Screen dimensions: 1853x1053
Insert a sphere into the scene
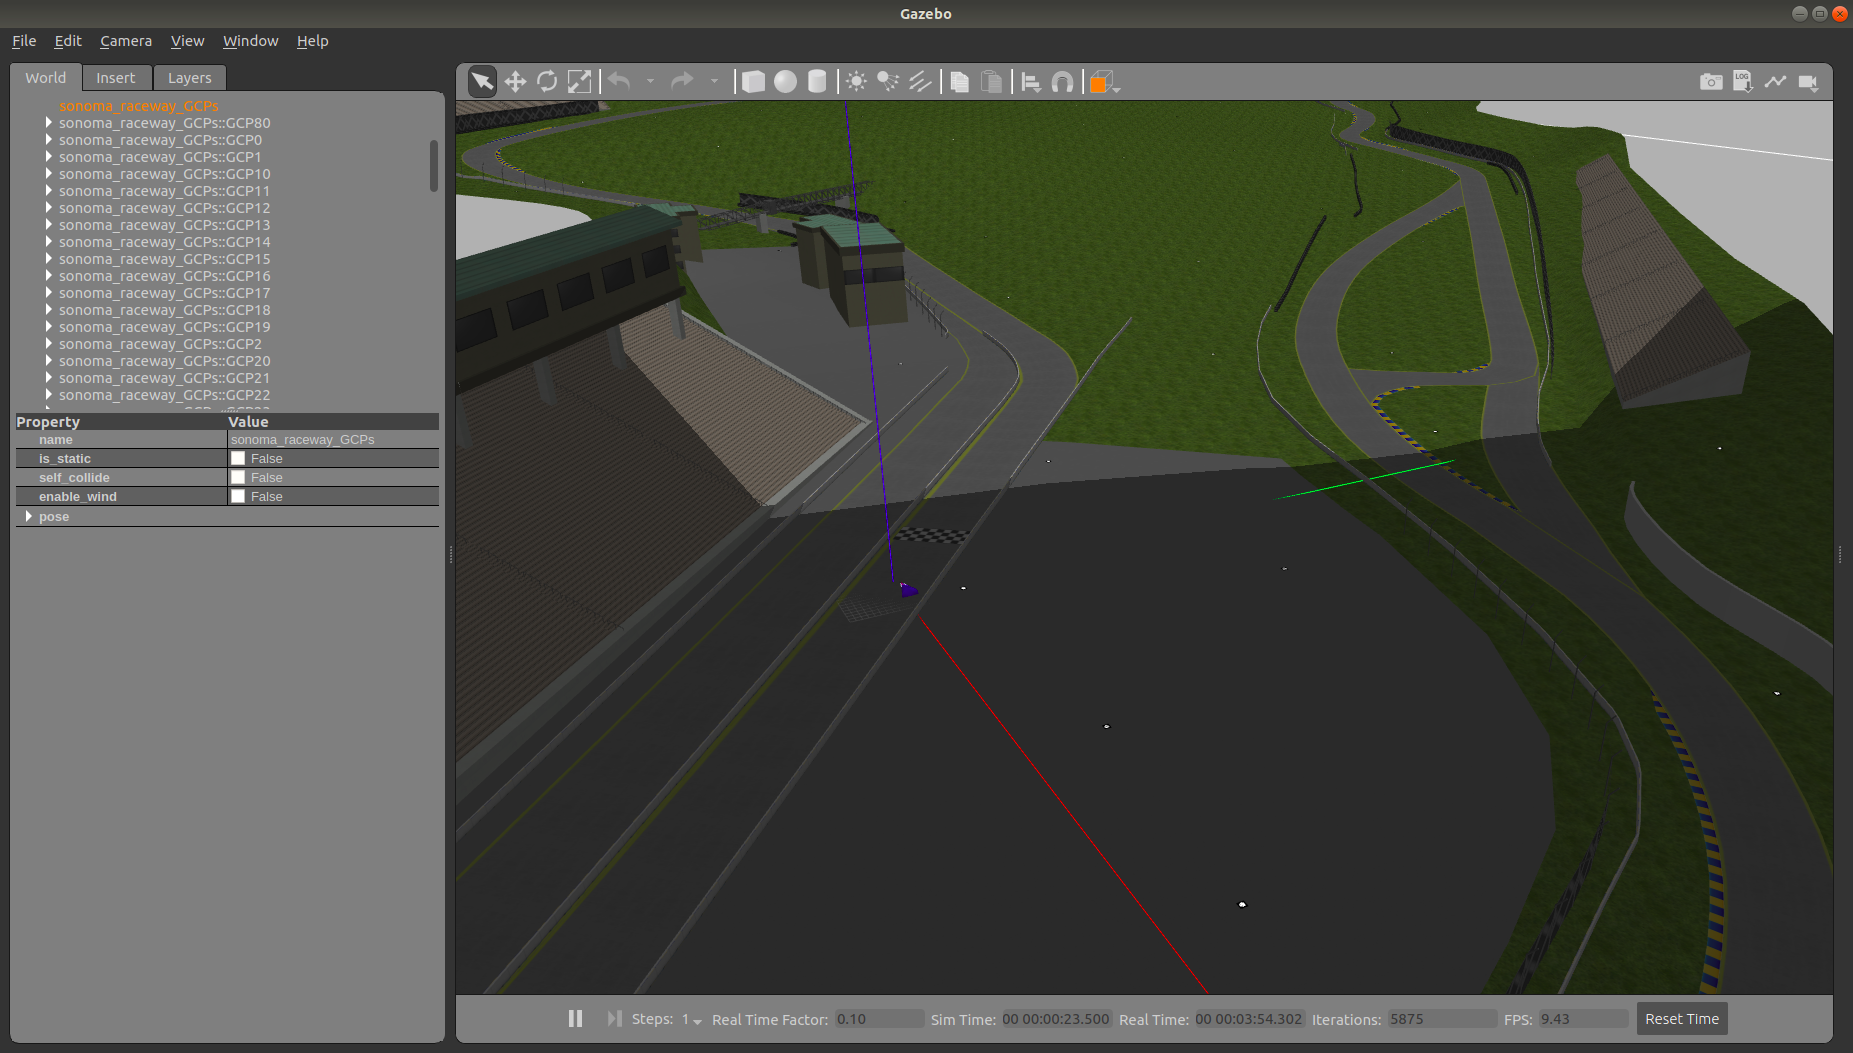coord(786,81)
